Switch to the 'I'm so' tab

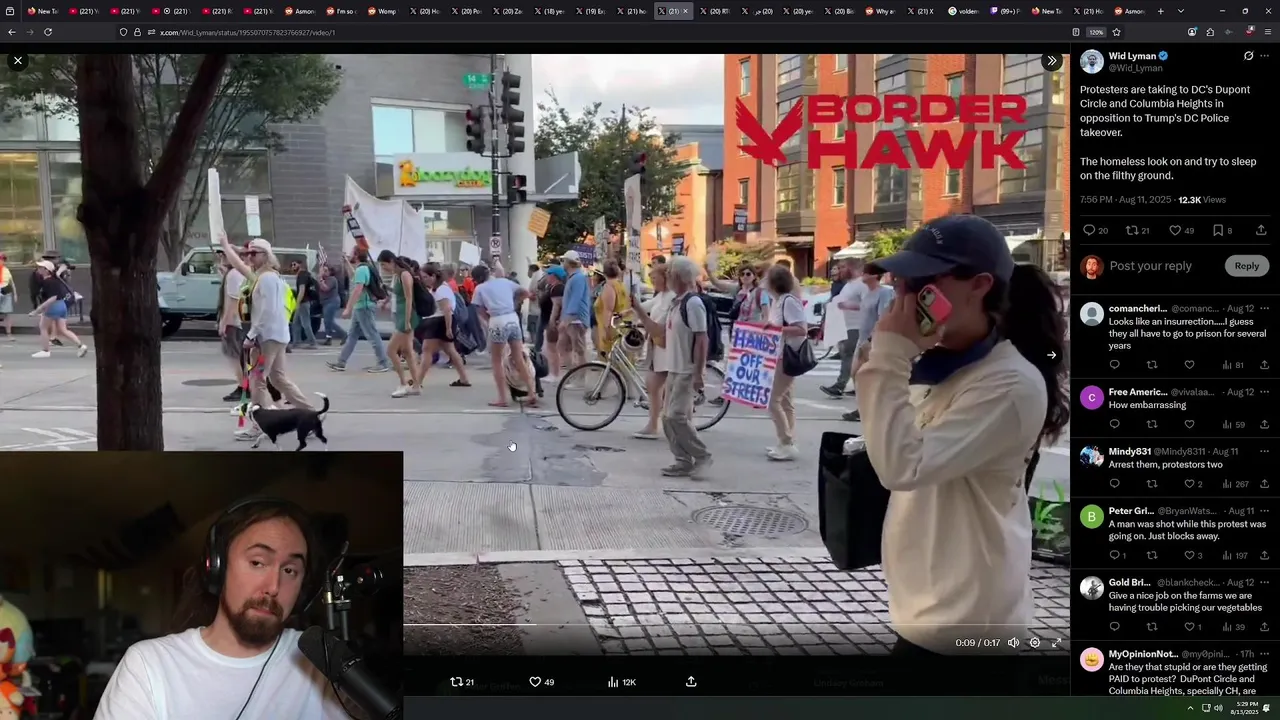point(340,11)
